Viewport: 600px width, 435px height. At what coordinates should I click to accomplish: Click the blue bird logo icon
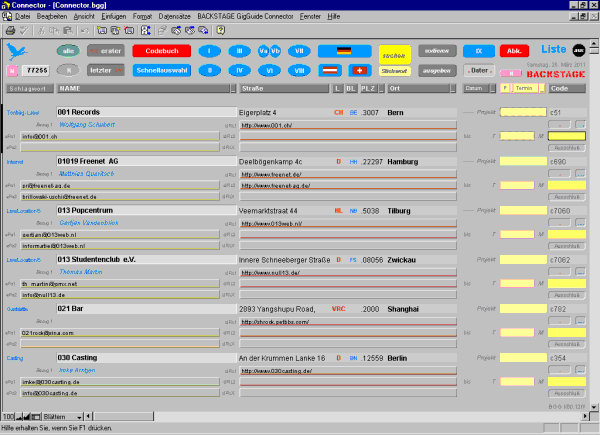(14, 50)
